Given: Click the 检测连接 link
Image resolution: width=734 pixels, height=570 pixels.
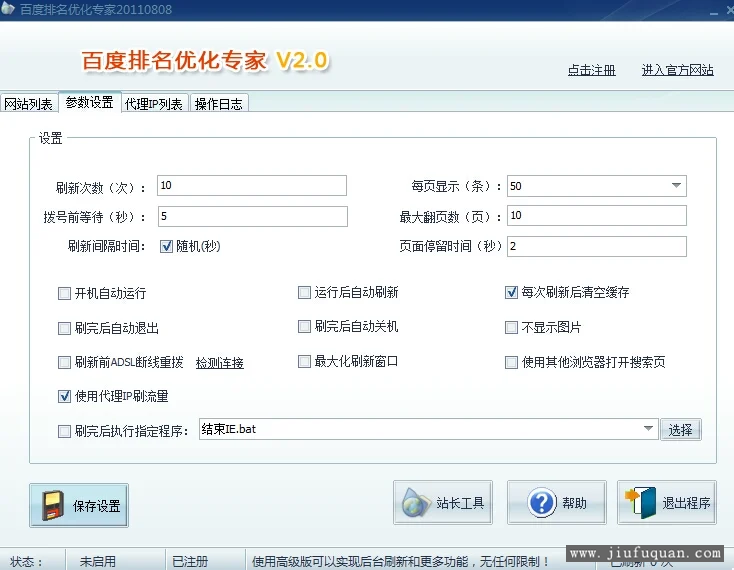Looking at the screenshot, I should coord(219,363).
